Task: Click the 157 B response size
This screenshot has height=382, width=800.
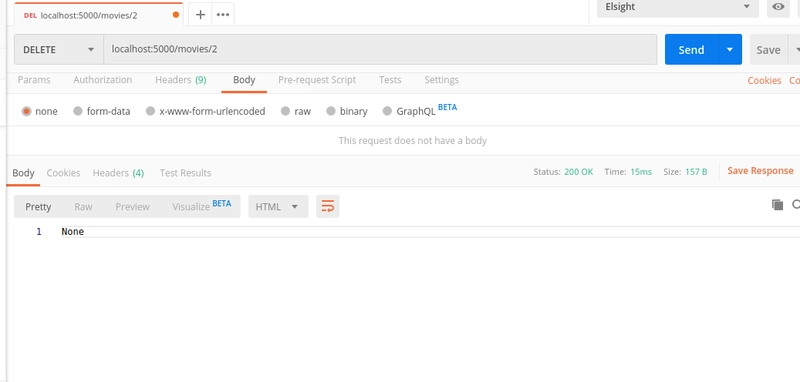Action: 696,172
